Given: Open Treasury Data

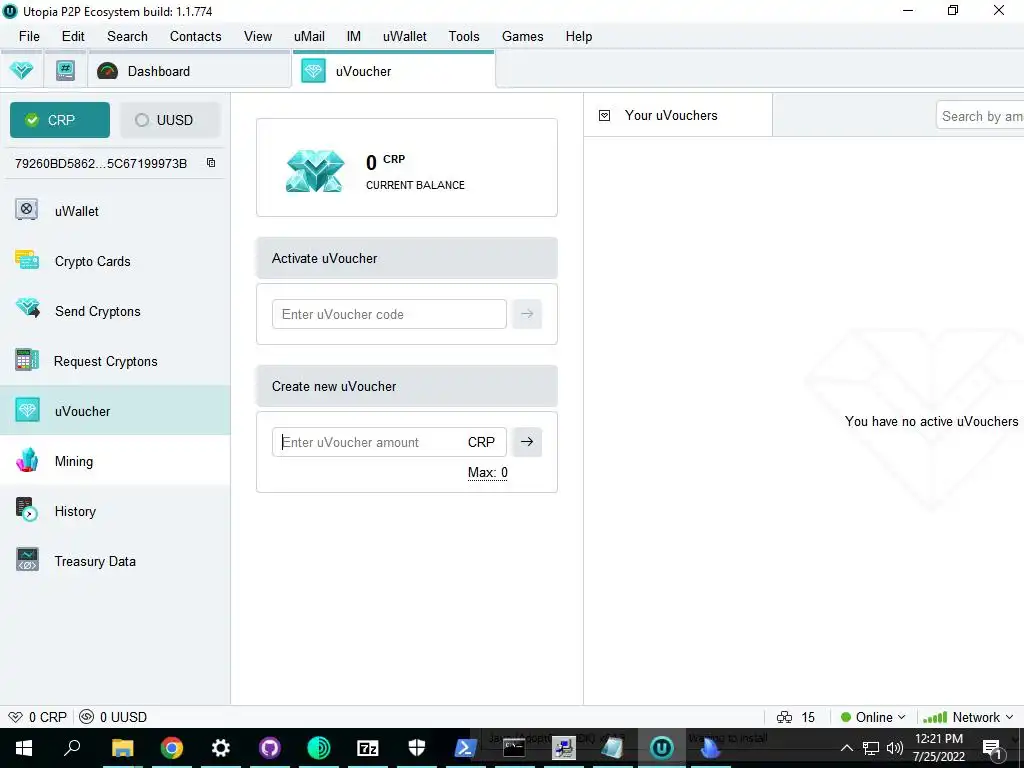Looking at the screenshot, I should coord(115,561).
